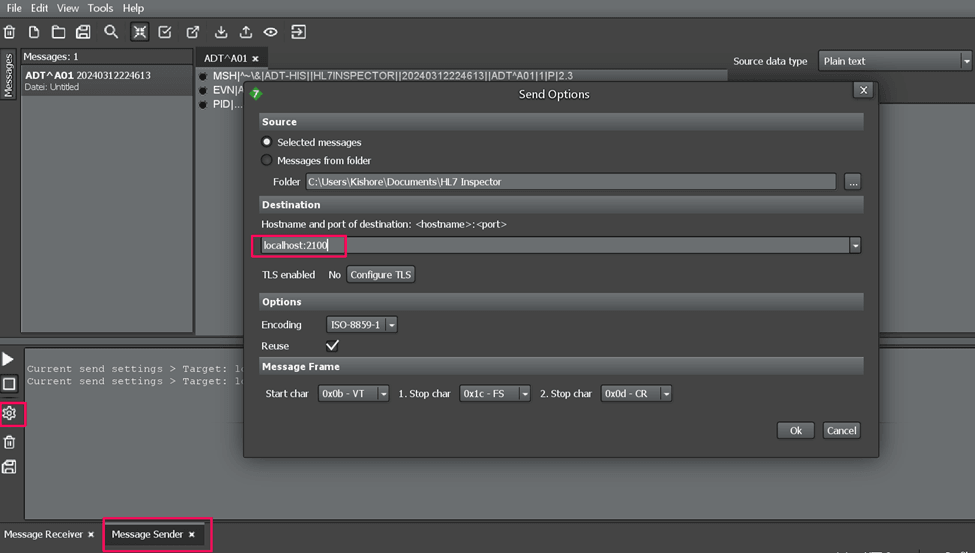Image resolution: width=975 pixels, height=553 pixels.
Task: Close the Message Sender tab
Action: point(192,534)
